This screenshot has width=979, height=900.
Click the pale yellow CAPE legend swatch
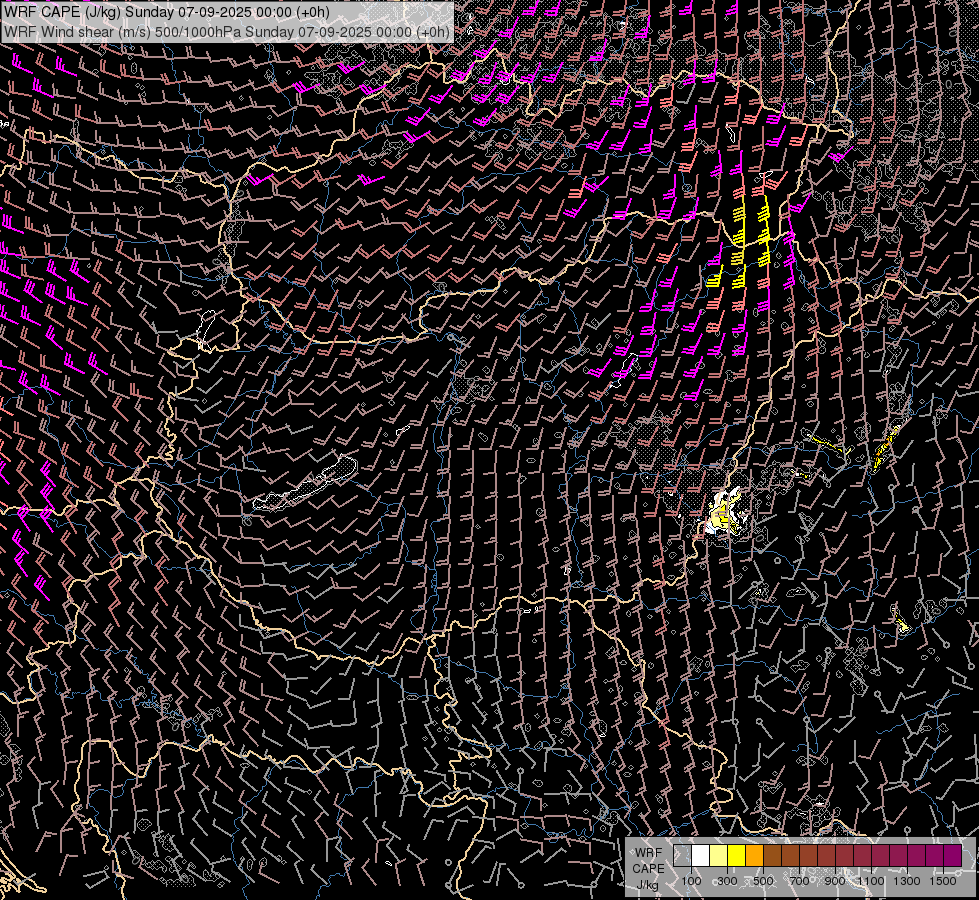point(719,856)
